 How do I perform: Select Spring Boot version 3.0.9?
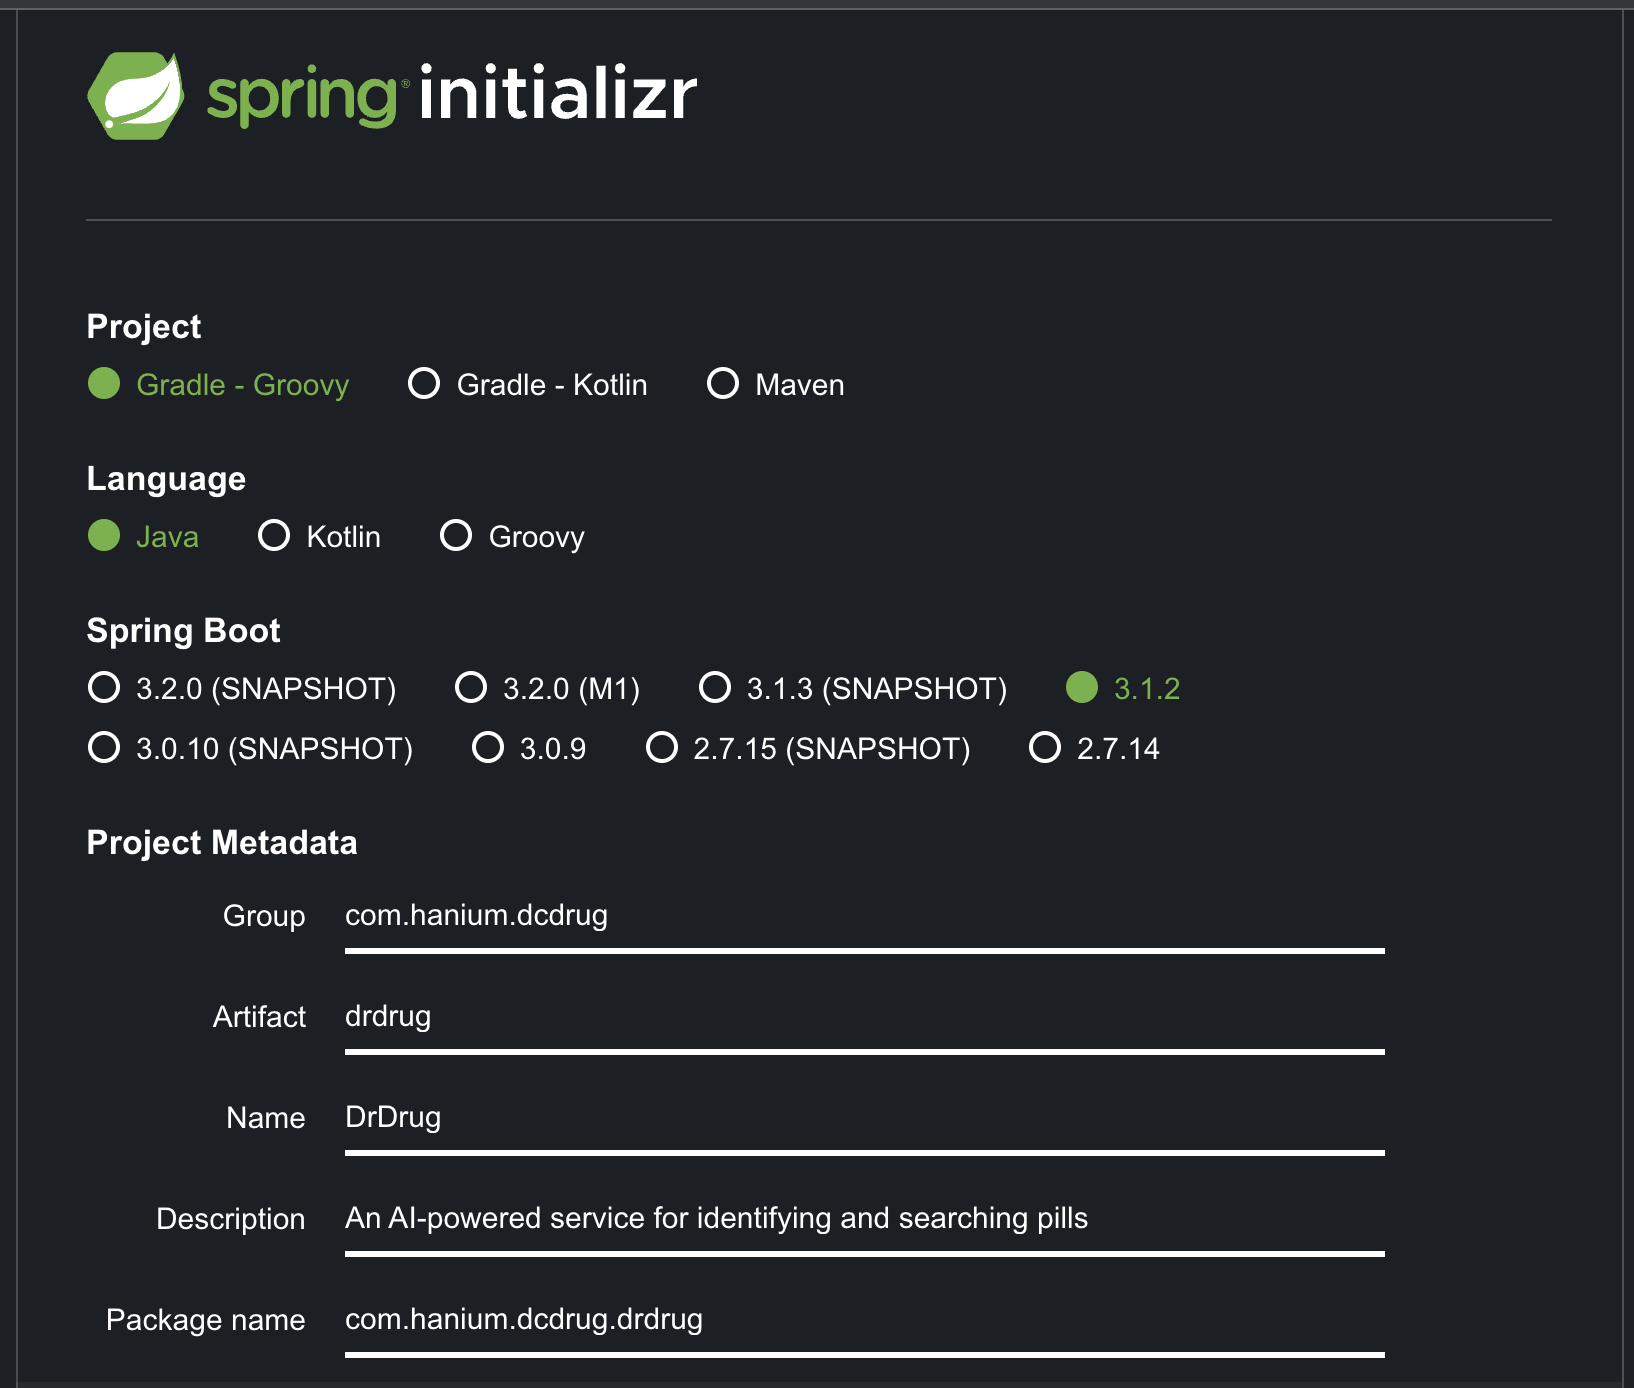[529, 748]
